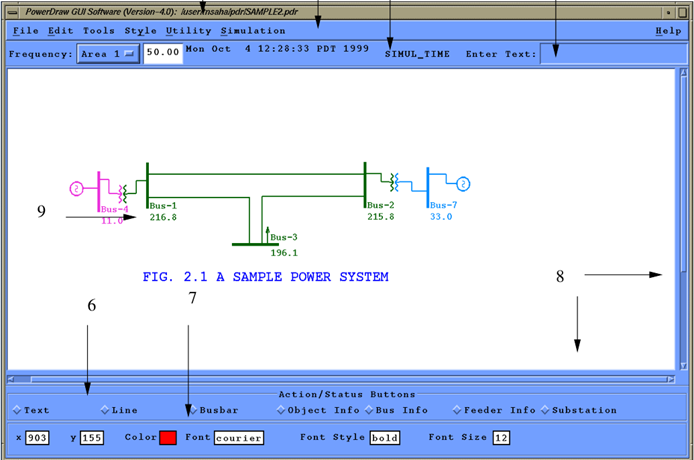Open the Area 1 frequency dropdown
The width and height of the screenshot is (694, 460).
pyautogui.click(x=108, y=54)
